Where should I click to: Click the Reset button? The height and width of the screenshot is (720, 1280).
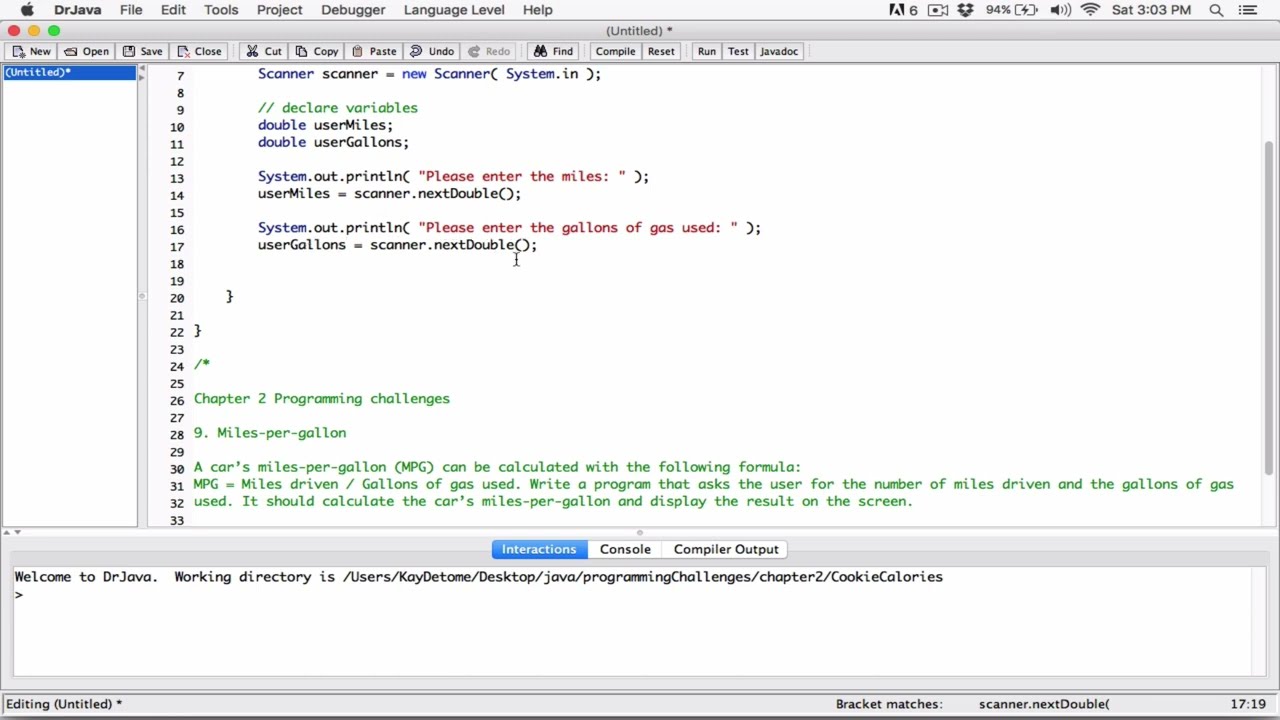coord(661,51)
